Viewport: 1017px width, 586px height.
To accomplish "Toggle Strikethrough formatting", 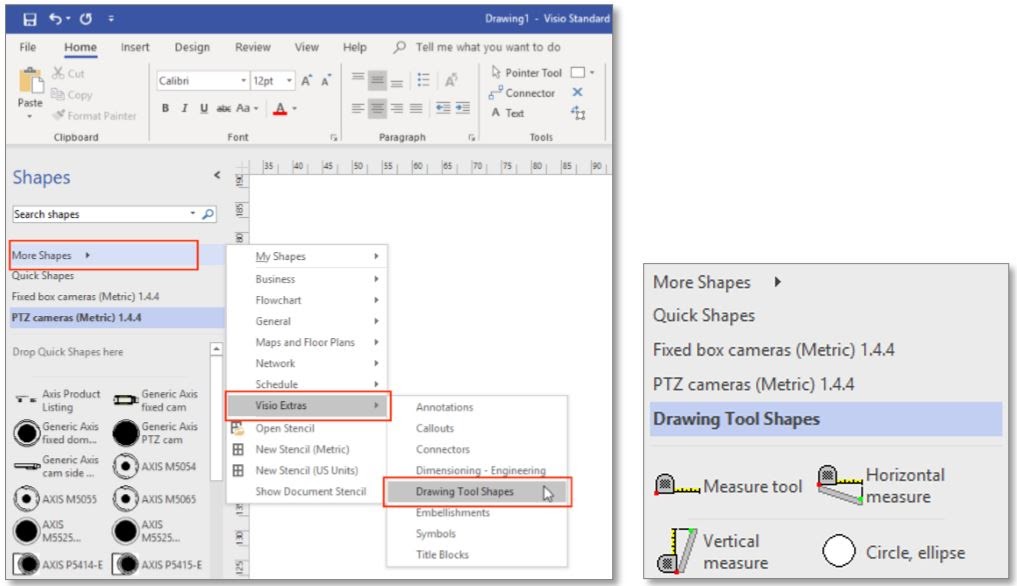I will tap(223, 108).
